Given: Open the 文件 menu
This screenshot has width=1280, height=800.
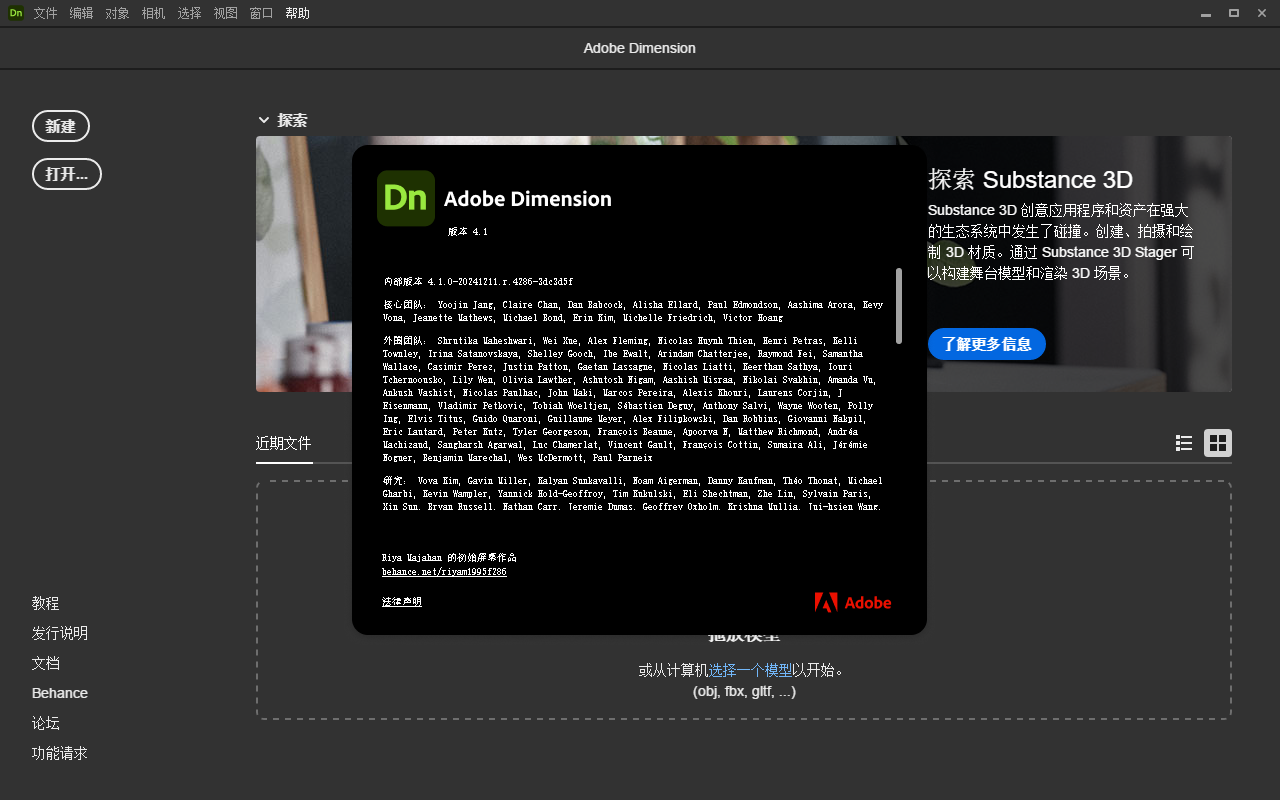Looking at the screenshot, I should (x=45, y=13).
